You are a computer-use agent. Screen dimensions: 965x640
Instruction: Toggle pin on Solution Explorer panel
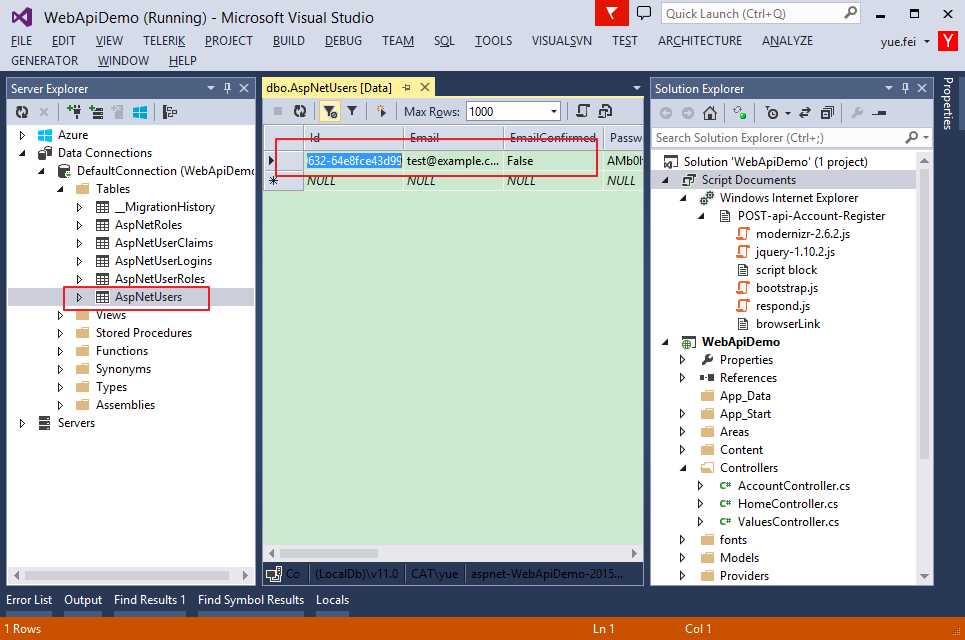(x=905, y=88)
